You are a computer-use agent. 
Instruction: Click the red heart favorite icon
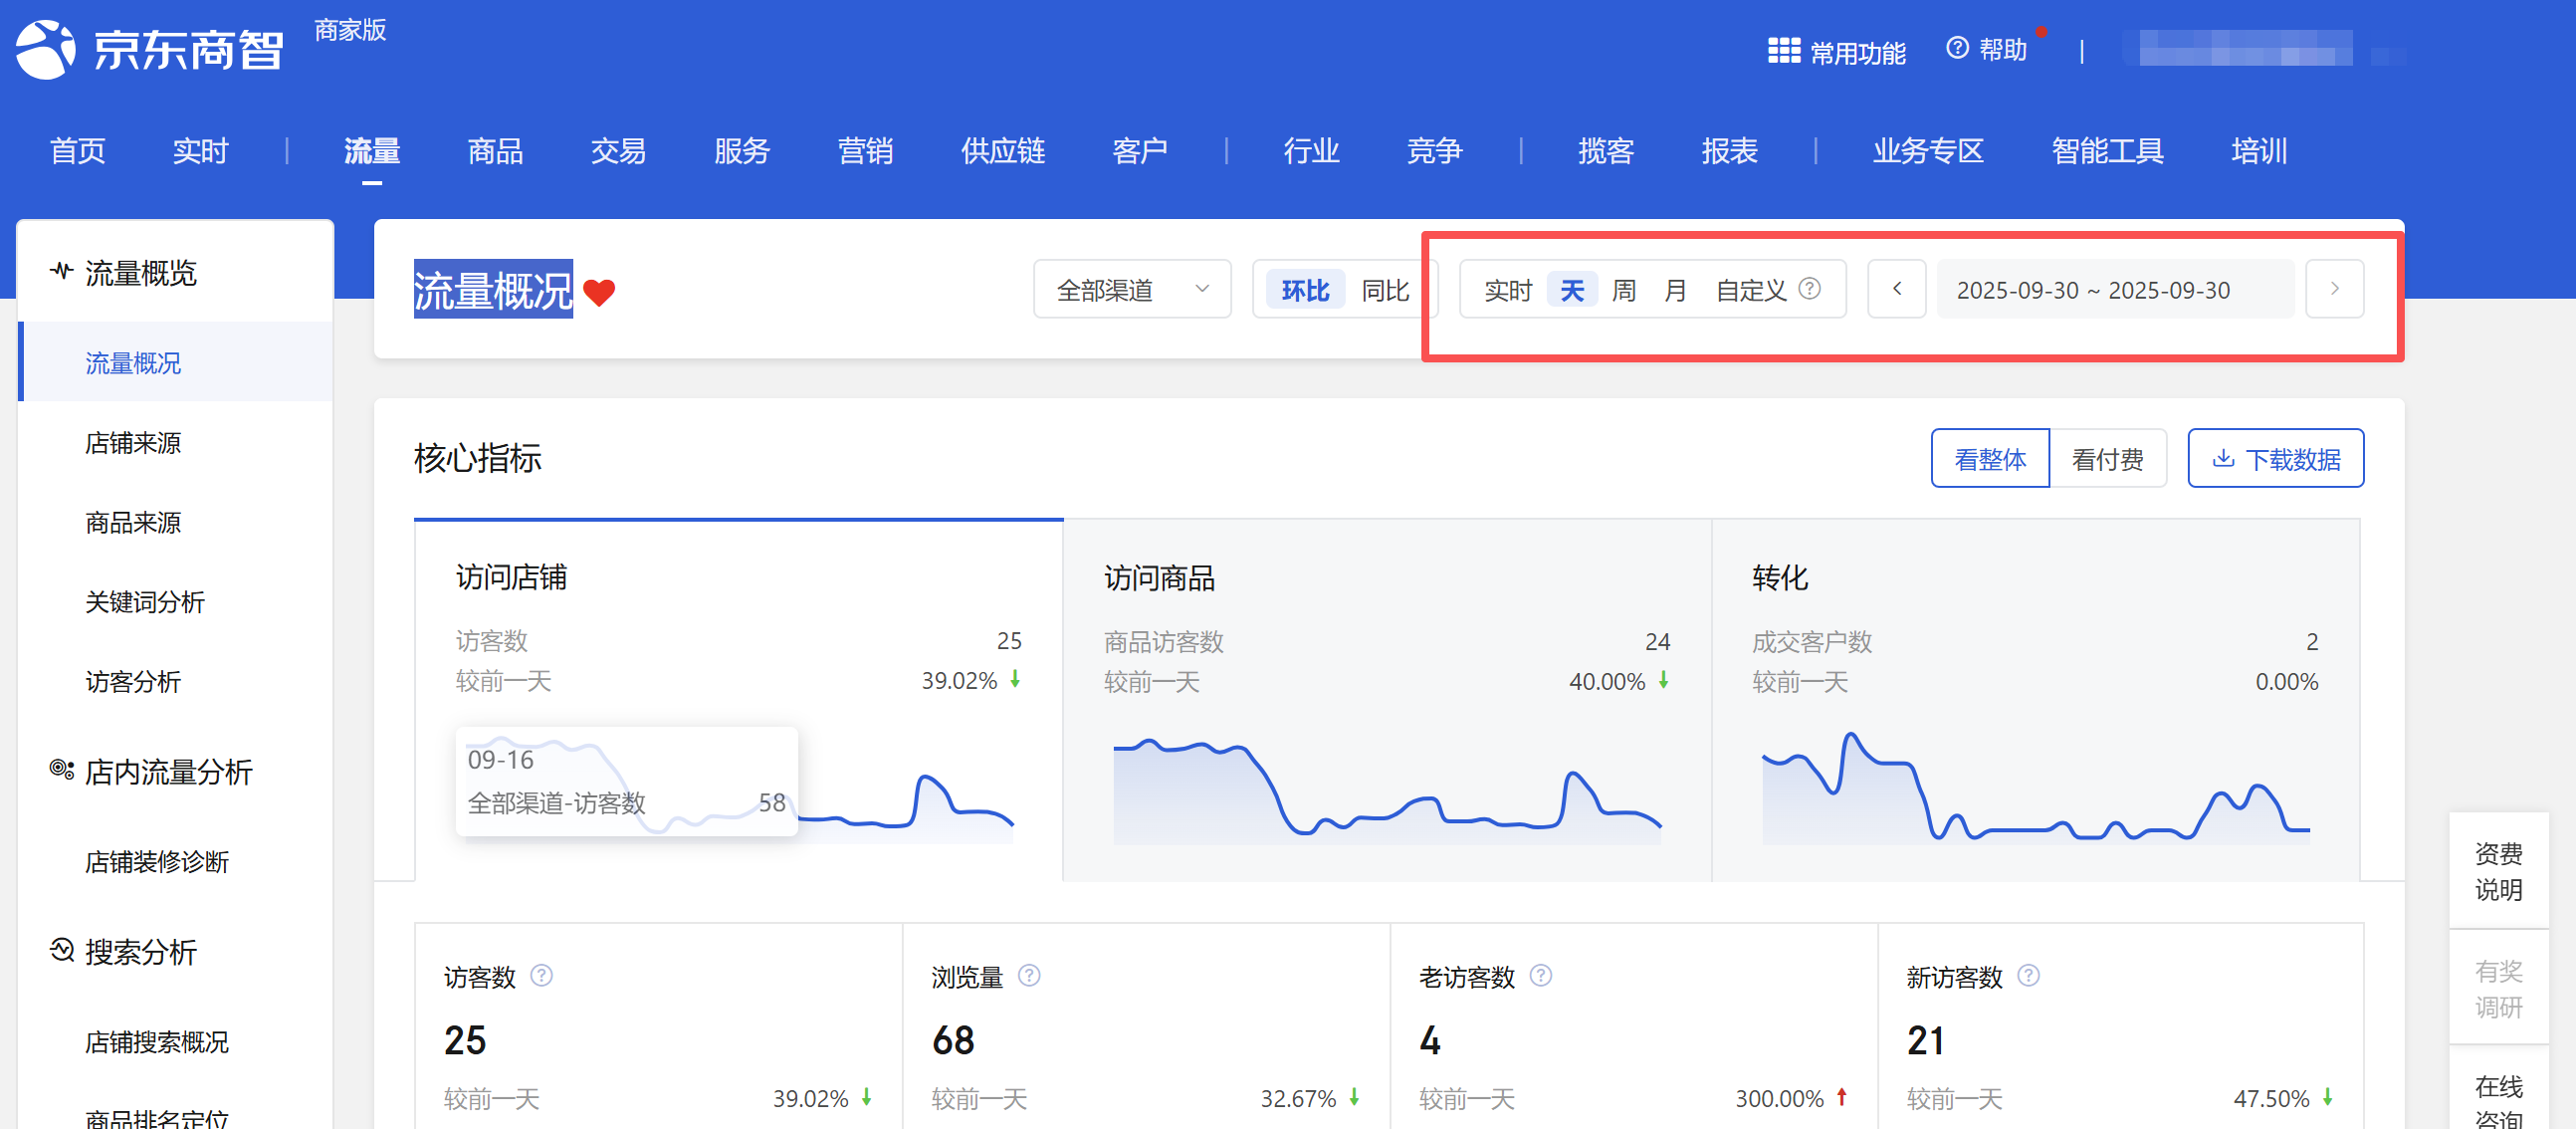599,292
